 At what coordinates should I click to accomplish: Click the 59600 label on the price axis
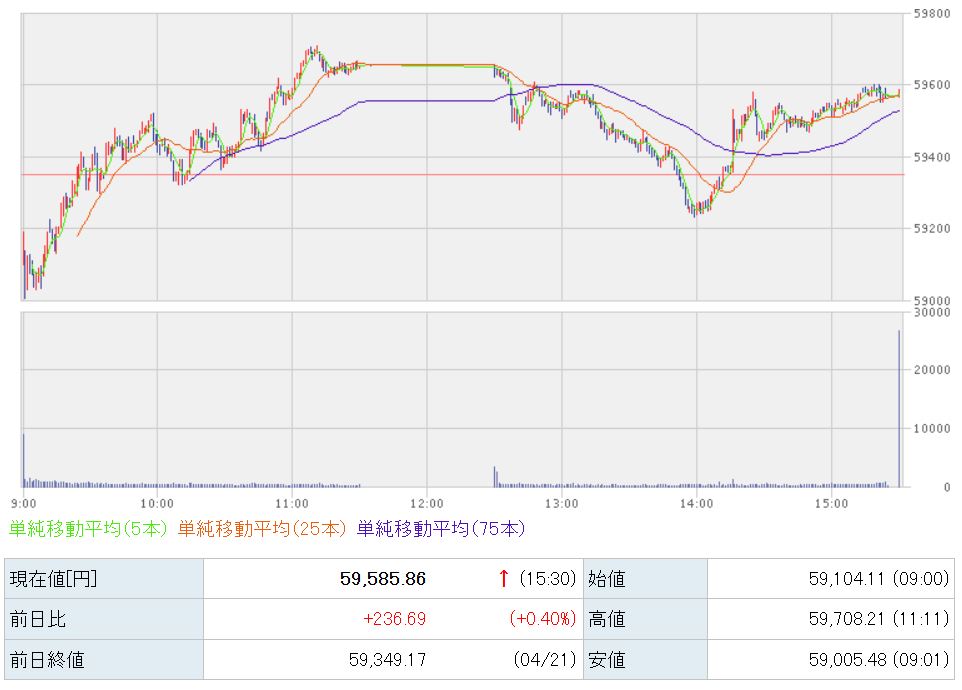coord(932,86)
